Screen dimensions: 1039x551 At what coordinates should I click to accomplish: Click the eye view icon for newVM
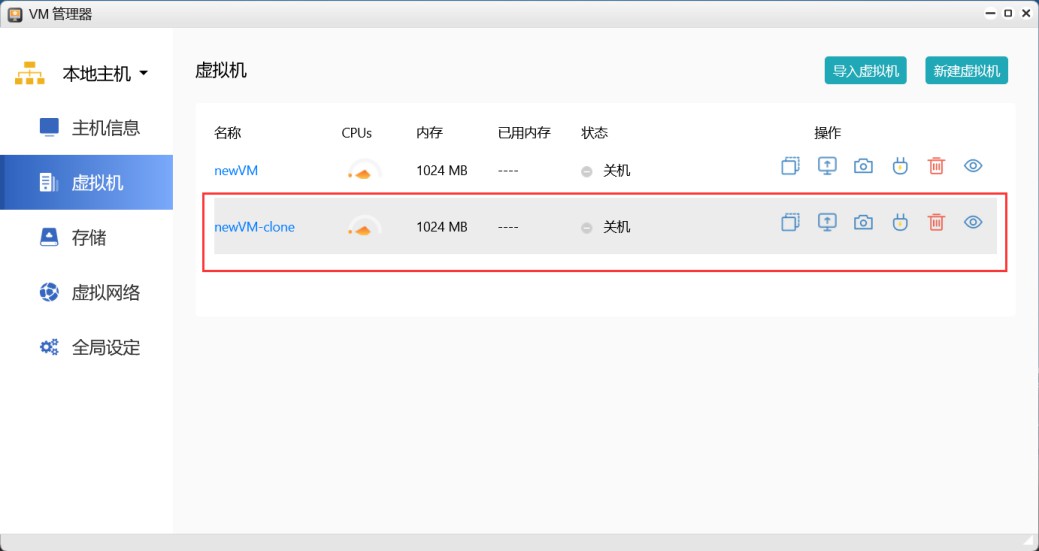click(973, 166)
